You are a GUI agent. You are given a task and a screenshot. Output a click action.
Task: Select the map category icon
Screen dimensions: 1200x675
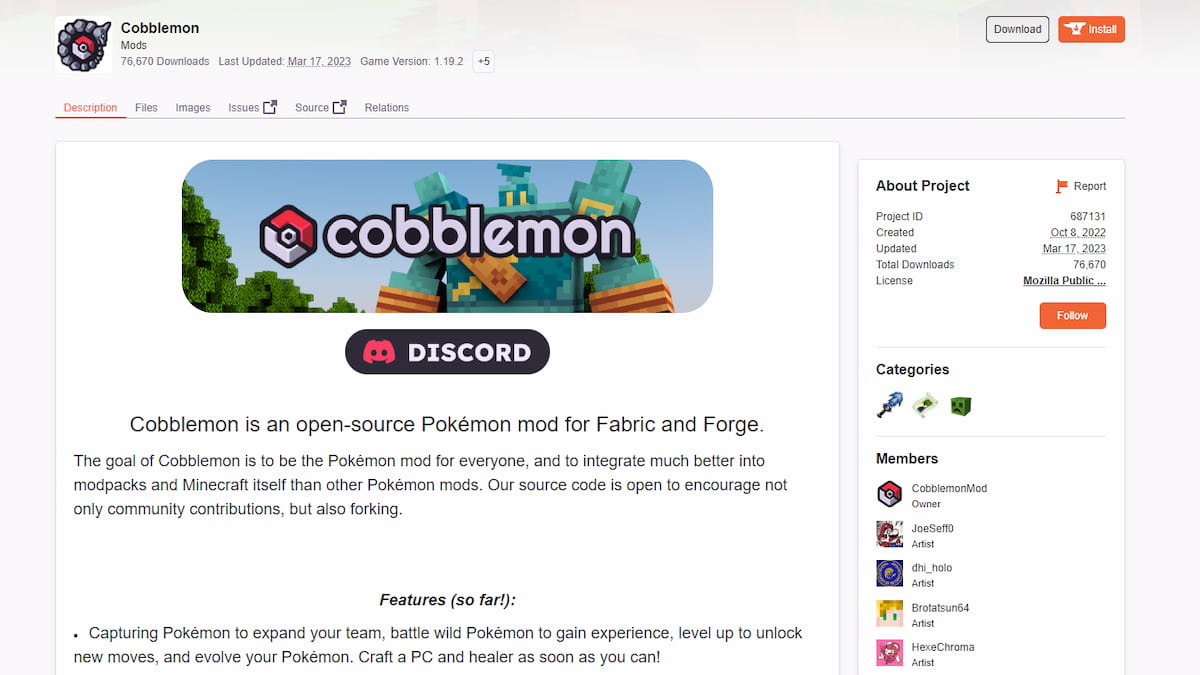[925, 405]
